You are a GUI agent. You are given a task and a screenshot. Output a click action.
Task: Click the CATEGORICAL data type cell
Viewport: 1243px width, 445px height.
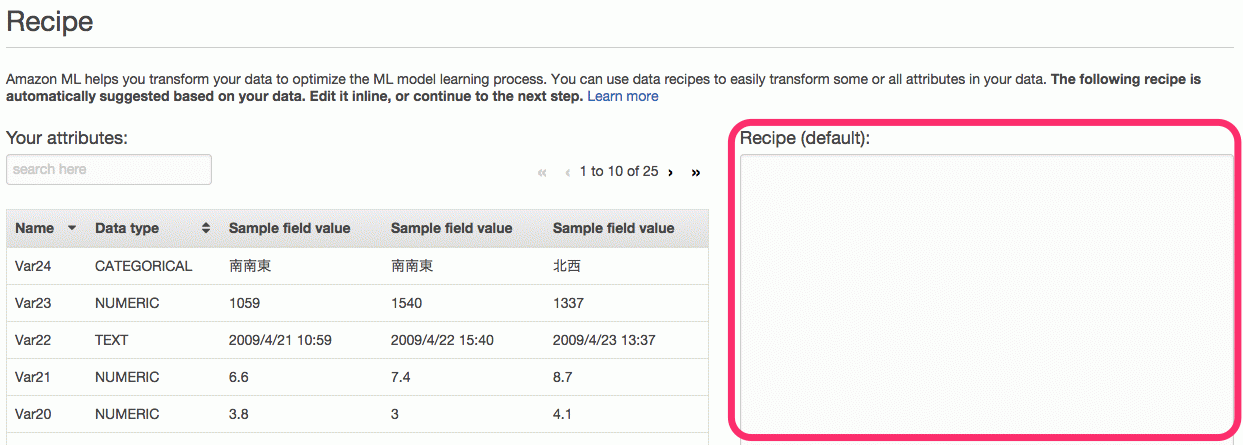pyautogui.click(x=143, y=266)
